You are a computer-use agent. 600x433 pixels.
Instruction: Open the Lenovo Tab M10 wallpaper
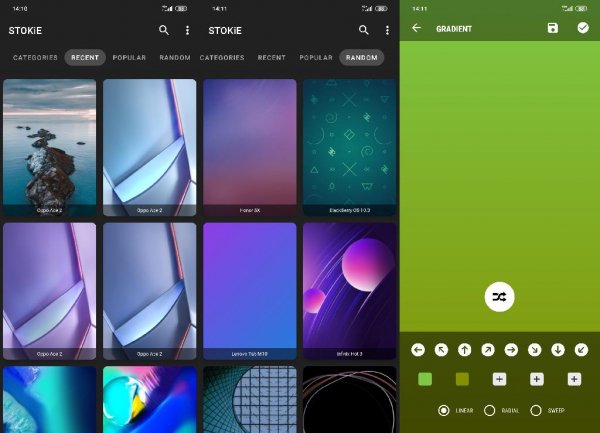click(x=250, y=291)
